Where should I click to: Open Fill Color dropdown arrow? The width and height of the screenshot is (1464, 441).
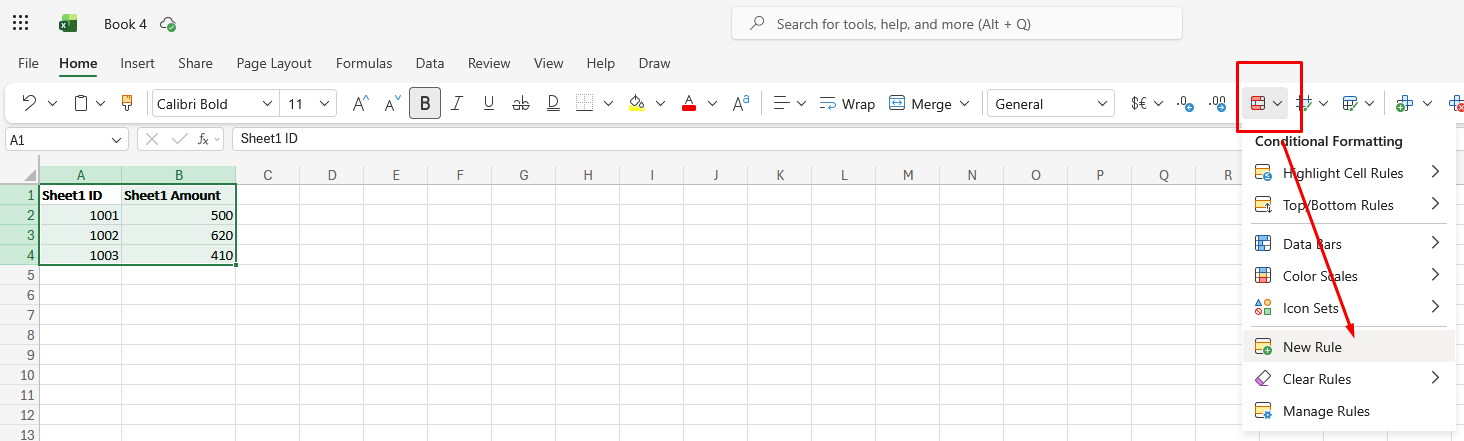(x=660, y=103)
